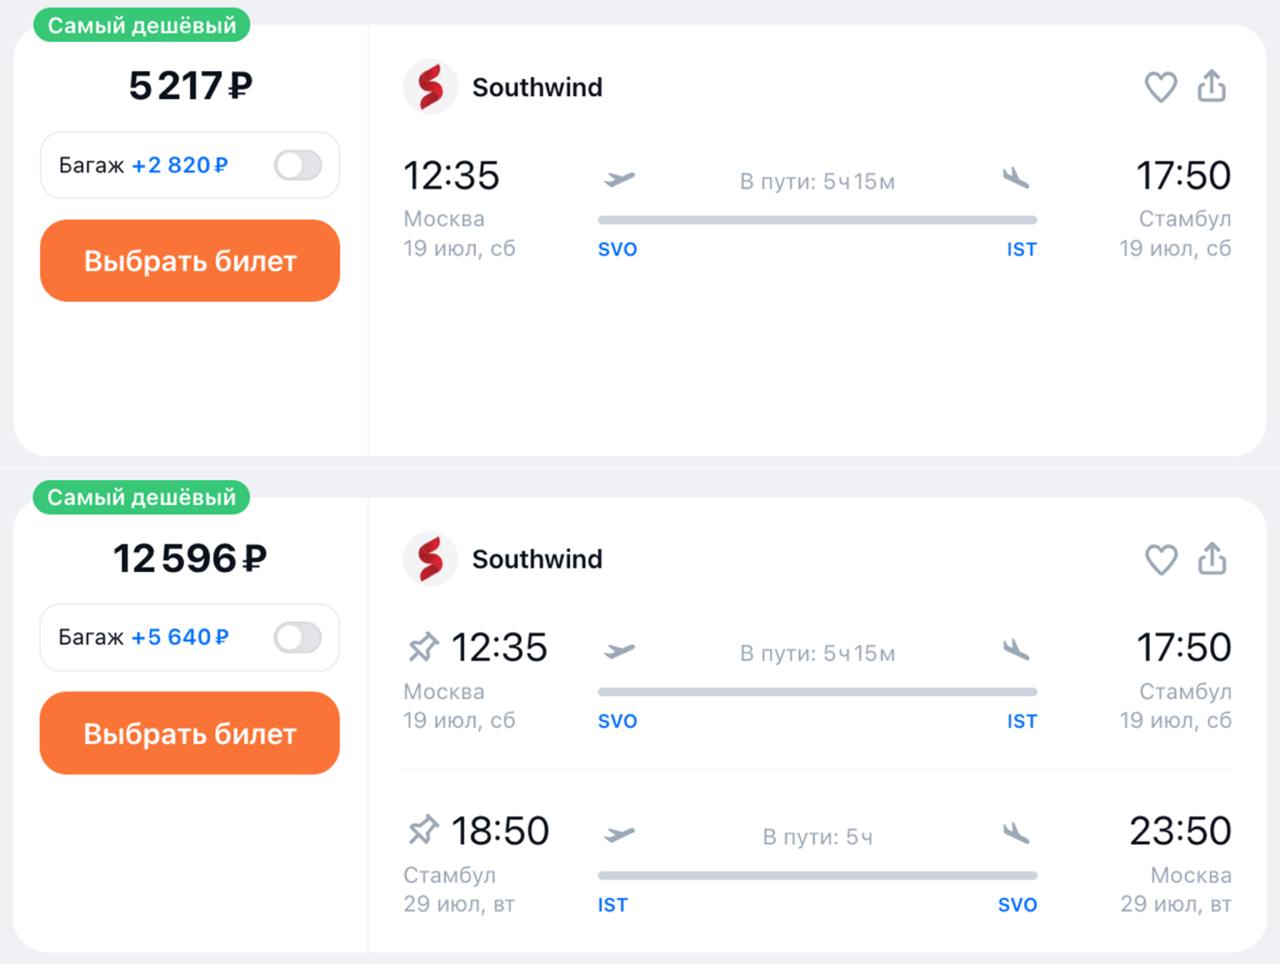Image resolution: width=1280 pixels, height=964 pixels.
Task: Share the 12 596 ₽ round-trip ticket
Action: (1212, 558)
